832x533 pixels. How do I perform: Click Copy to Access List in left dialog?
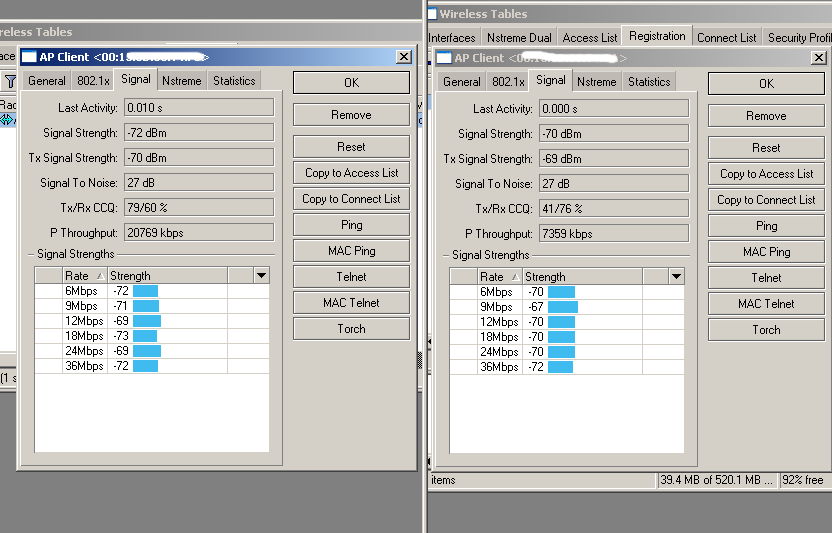tap(351, 173)
